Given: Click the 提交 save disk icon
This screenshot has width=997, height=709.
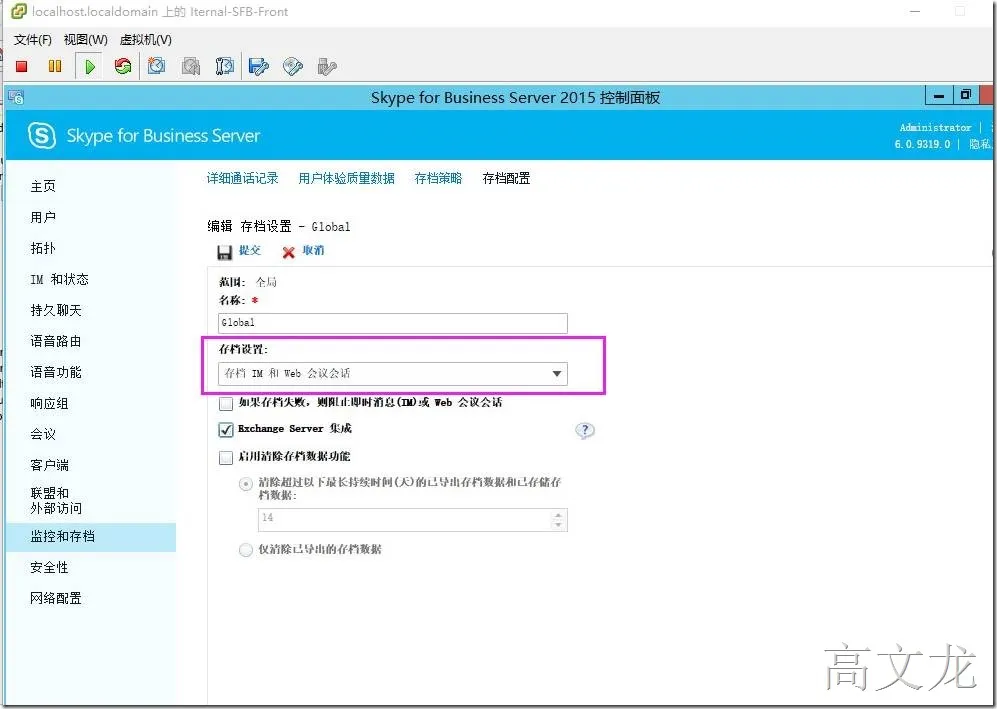Looking at the screenshot, I should (224, 252).
